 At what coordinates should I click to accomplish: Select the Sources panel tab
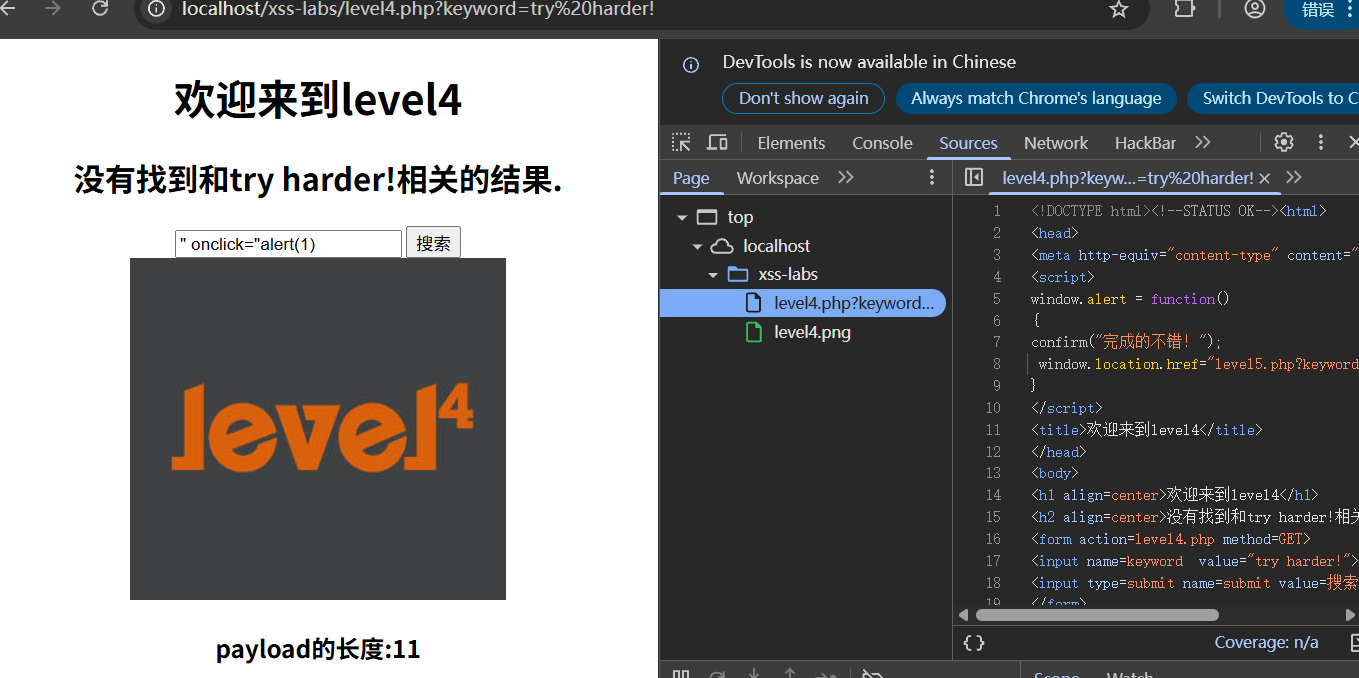968,143
